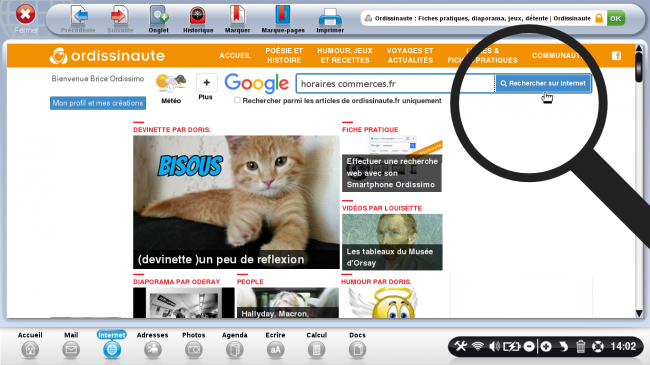This screenshot has height=365, width=650.
Task: Bookmark this page with Marquer
Action: tap(237, 19)
